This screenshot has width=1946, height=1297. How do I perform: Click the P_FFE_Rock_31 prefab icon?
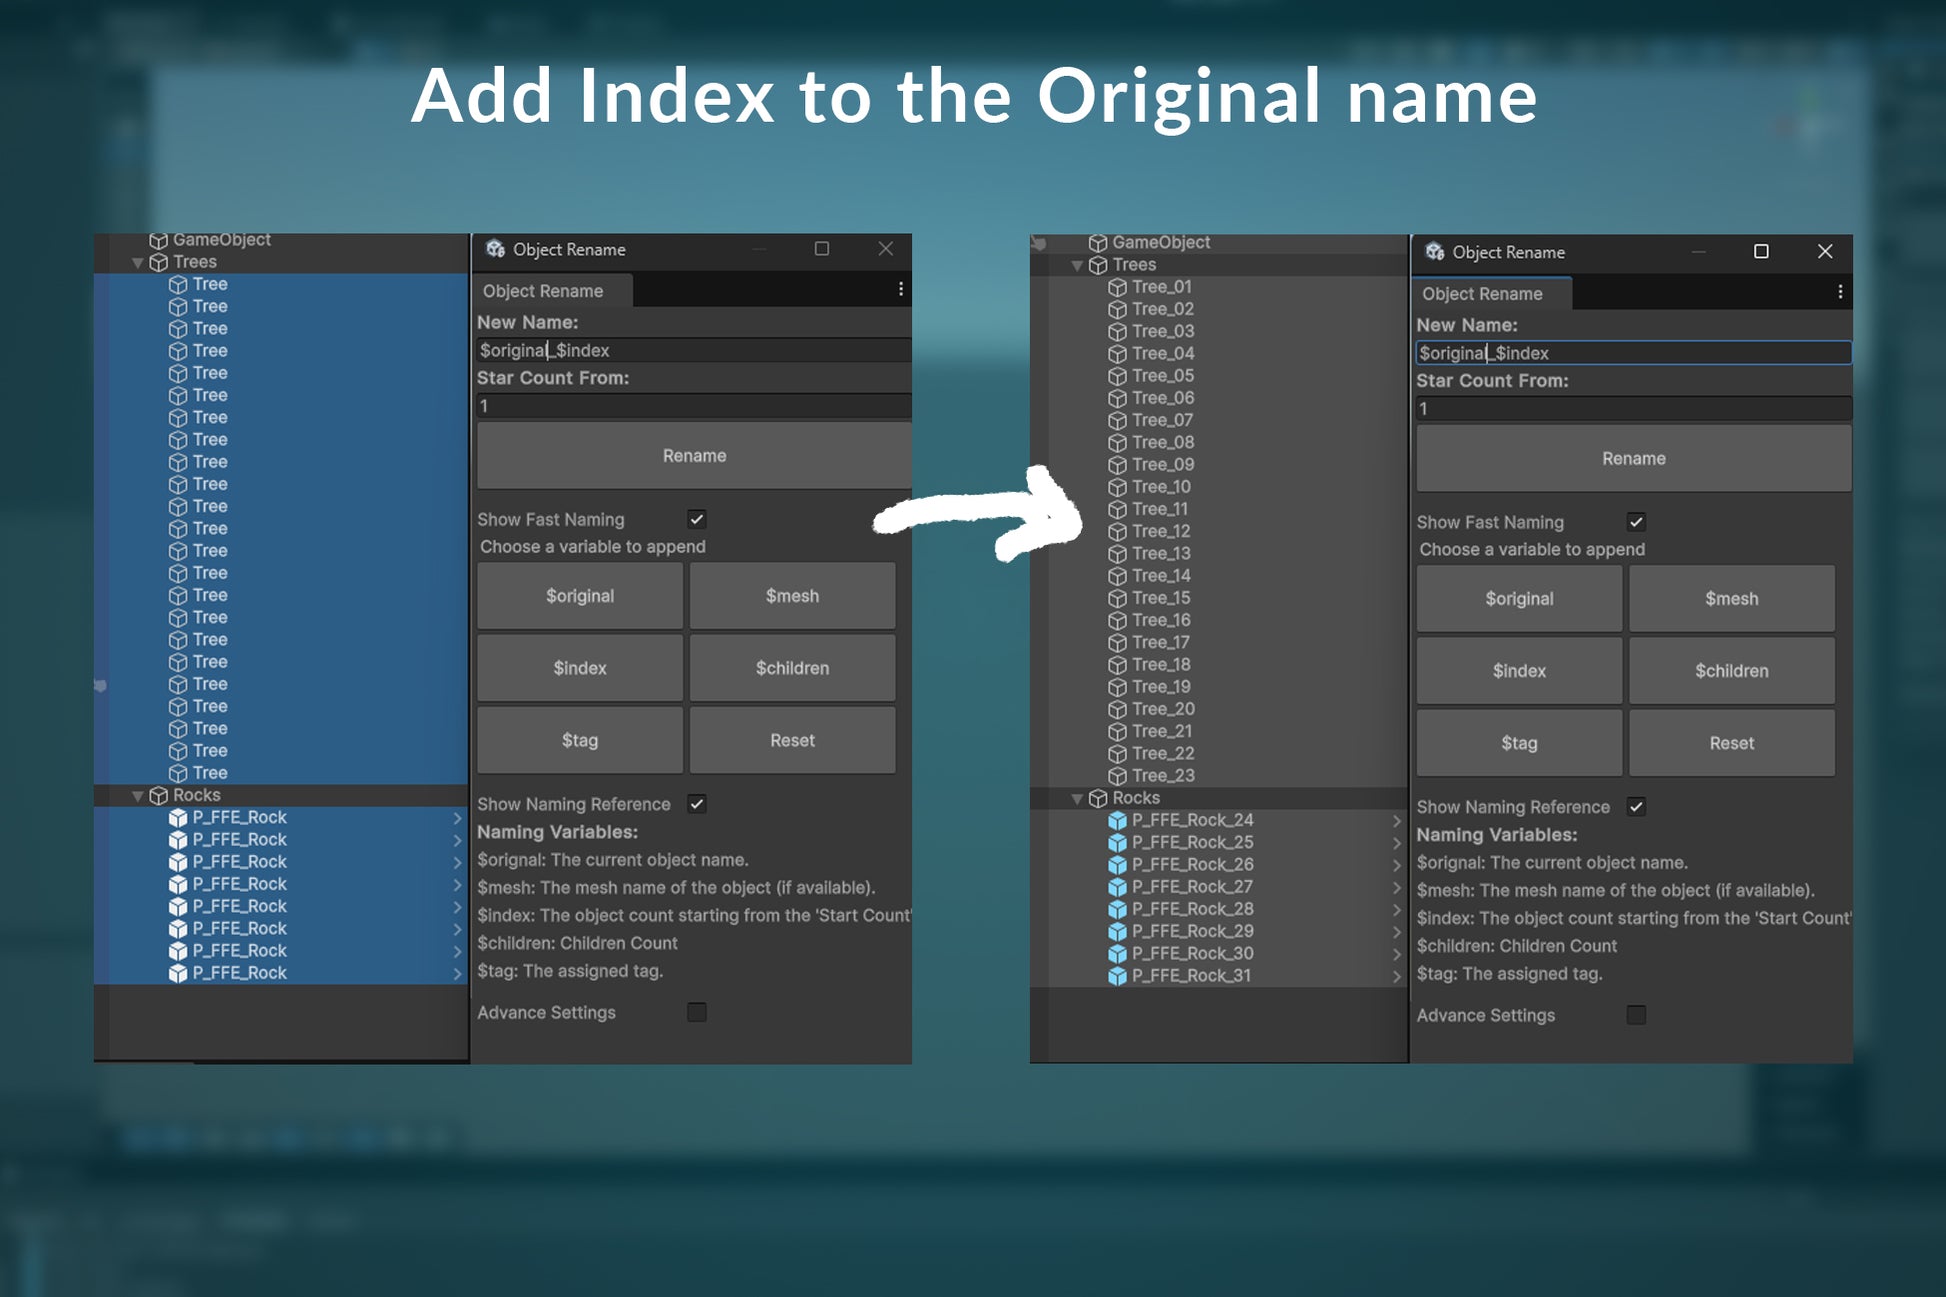pos(1117,976)
